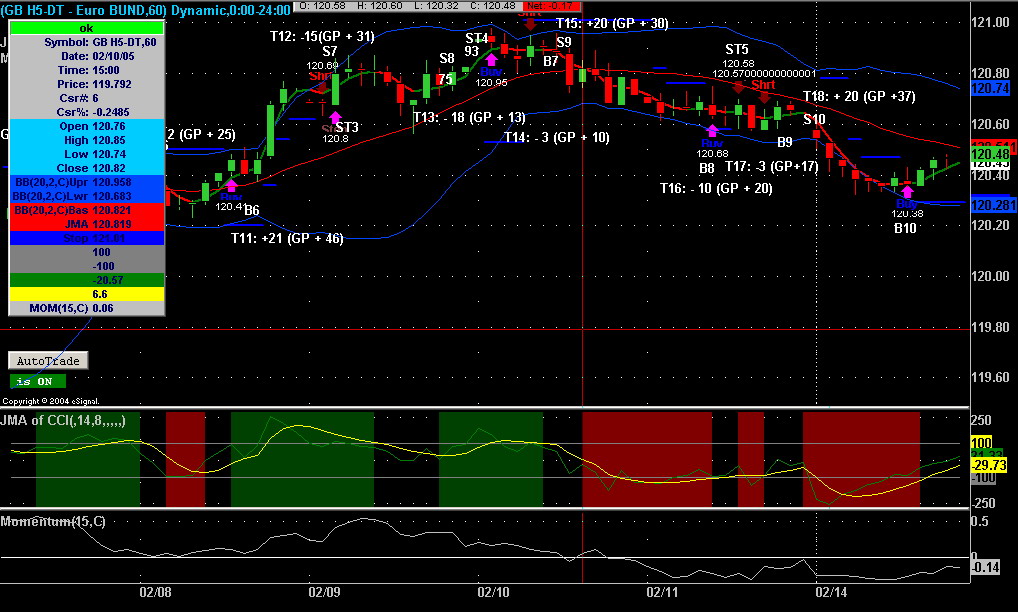Click the ST5 label above 120.58

click(x=737, y=49)
